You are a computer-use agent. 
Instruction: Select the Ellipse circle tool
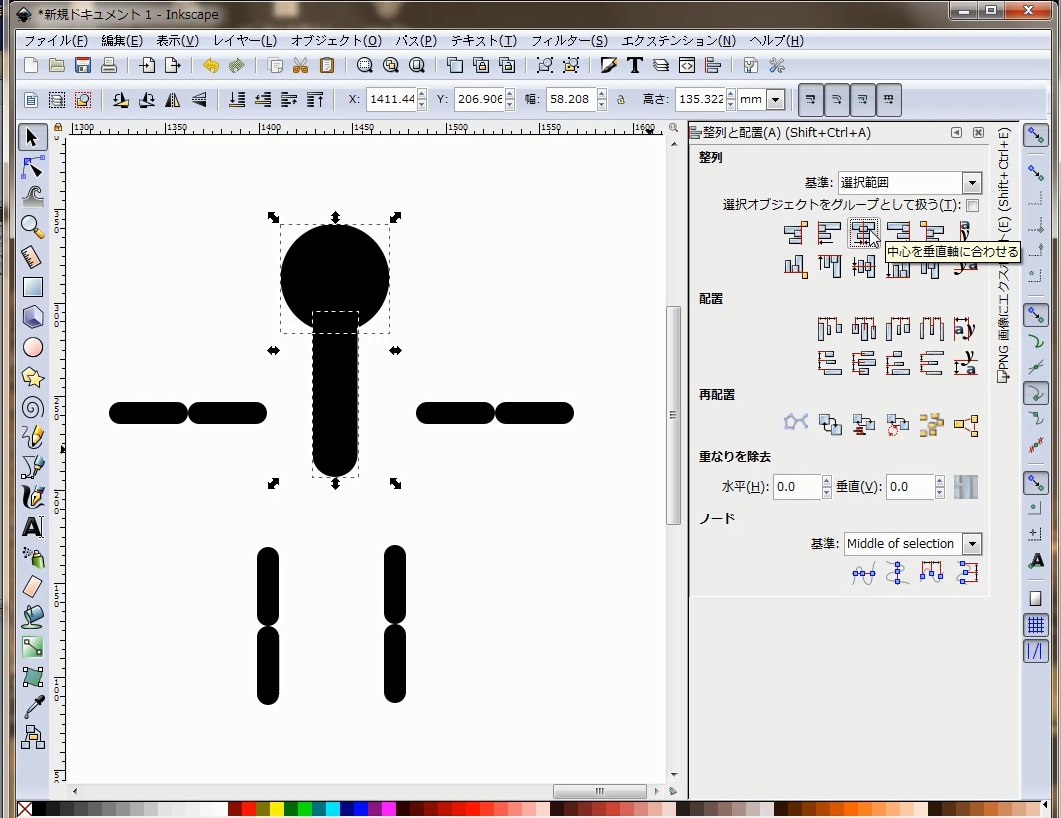(x=33, y=347)
